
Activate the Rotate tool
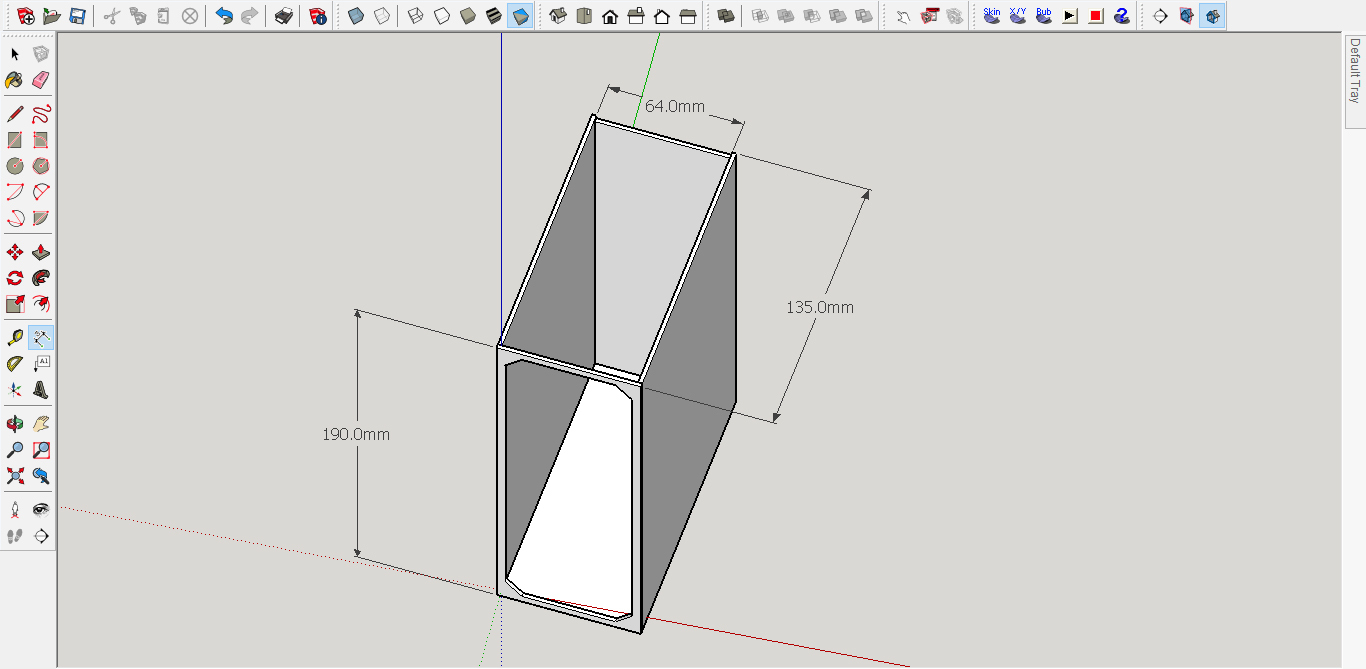(x=15, y=278)
